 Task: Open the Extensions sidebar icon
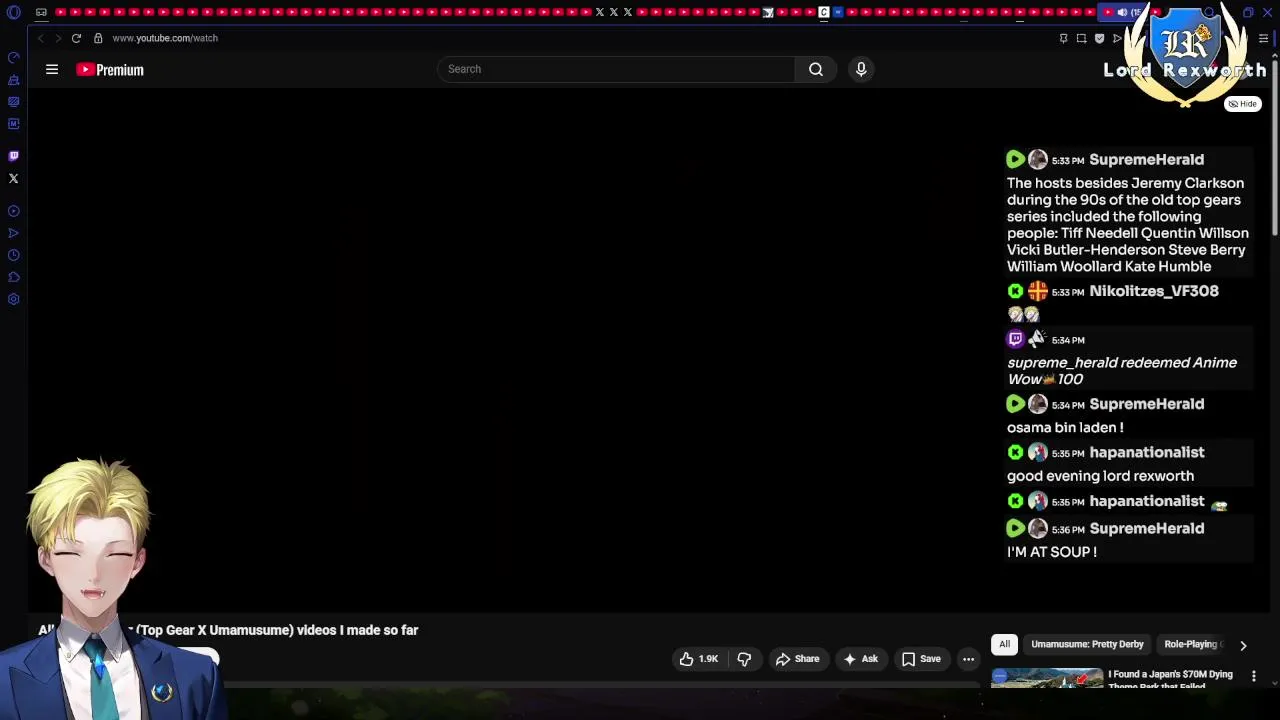13,277
